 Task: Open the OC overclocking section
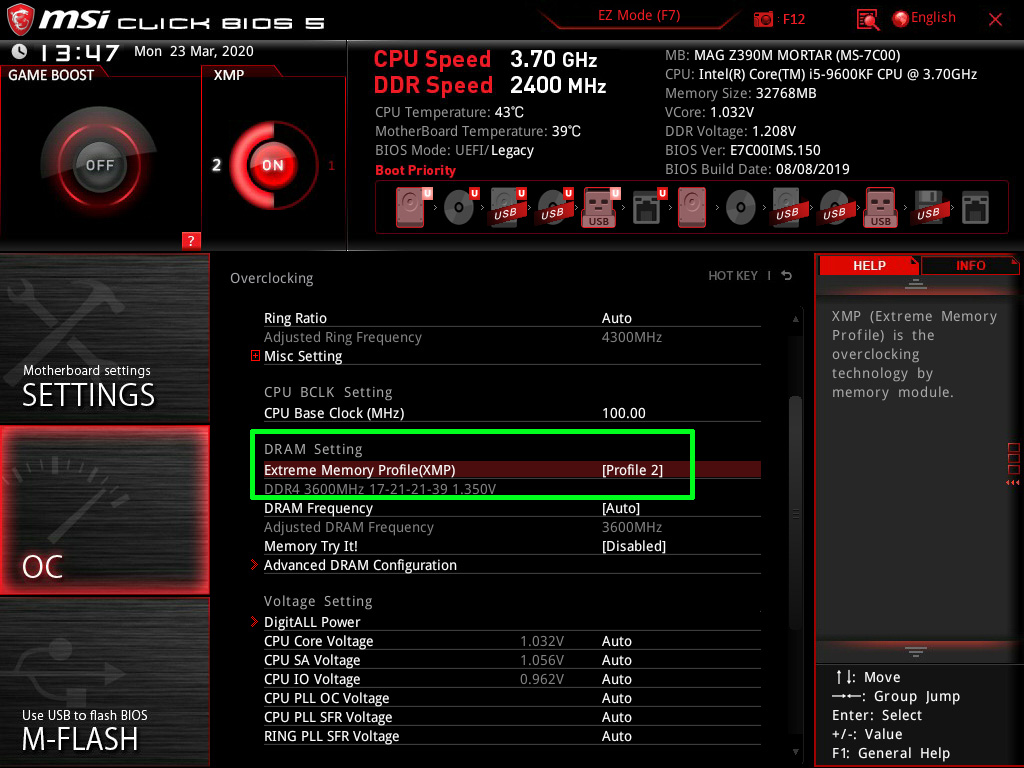(104, 510)
